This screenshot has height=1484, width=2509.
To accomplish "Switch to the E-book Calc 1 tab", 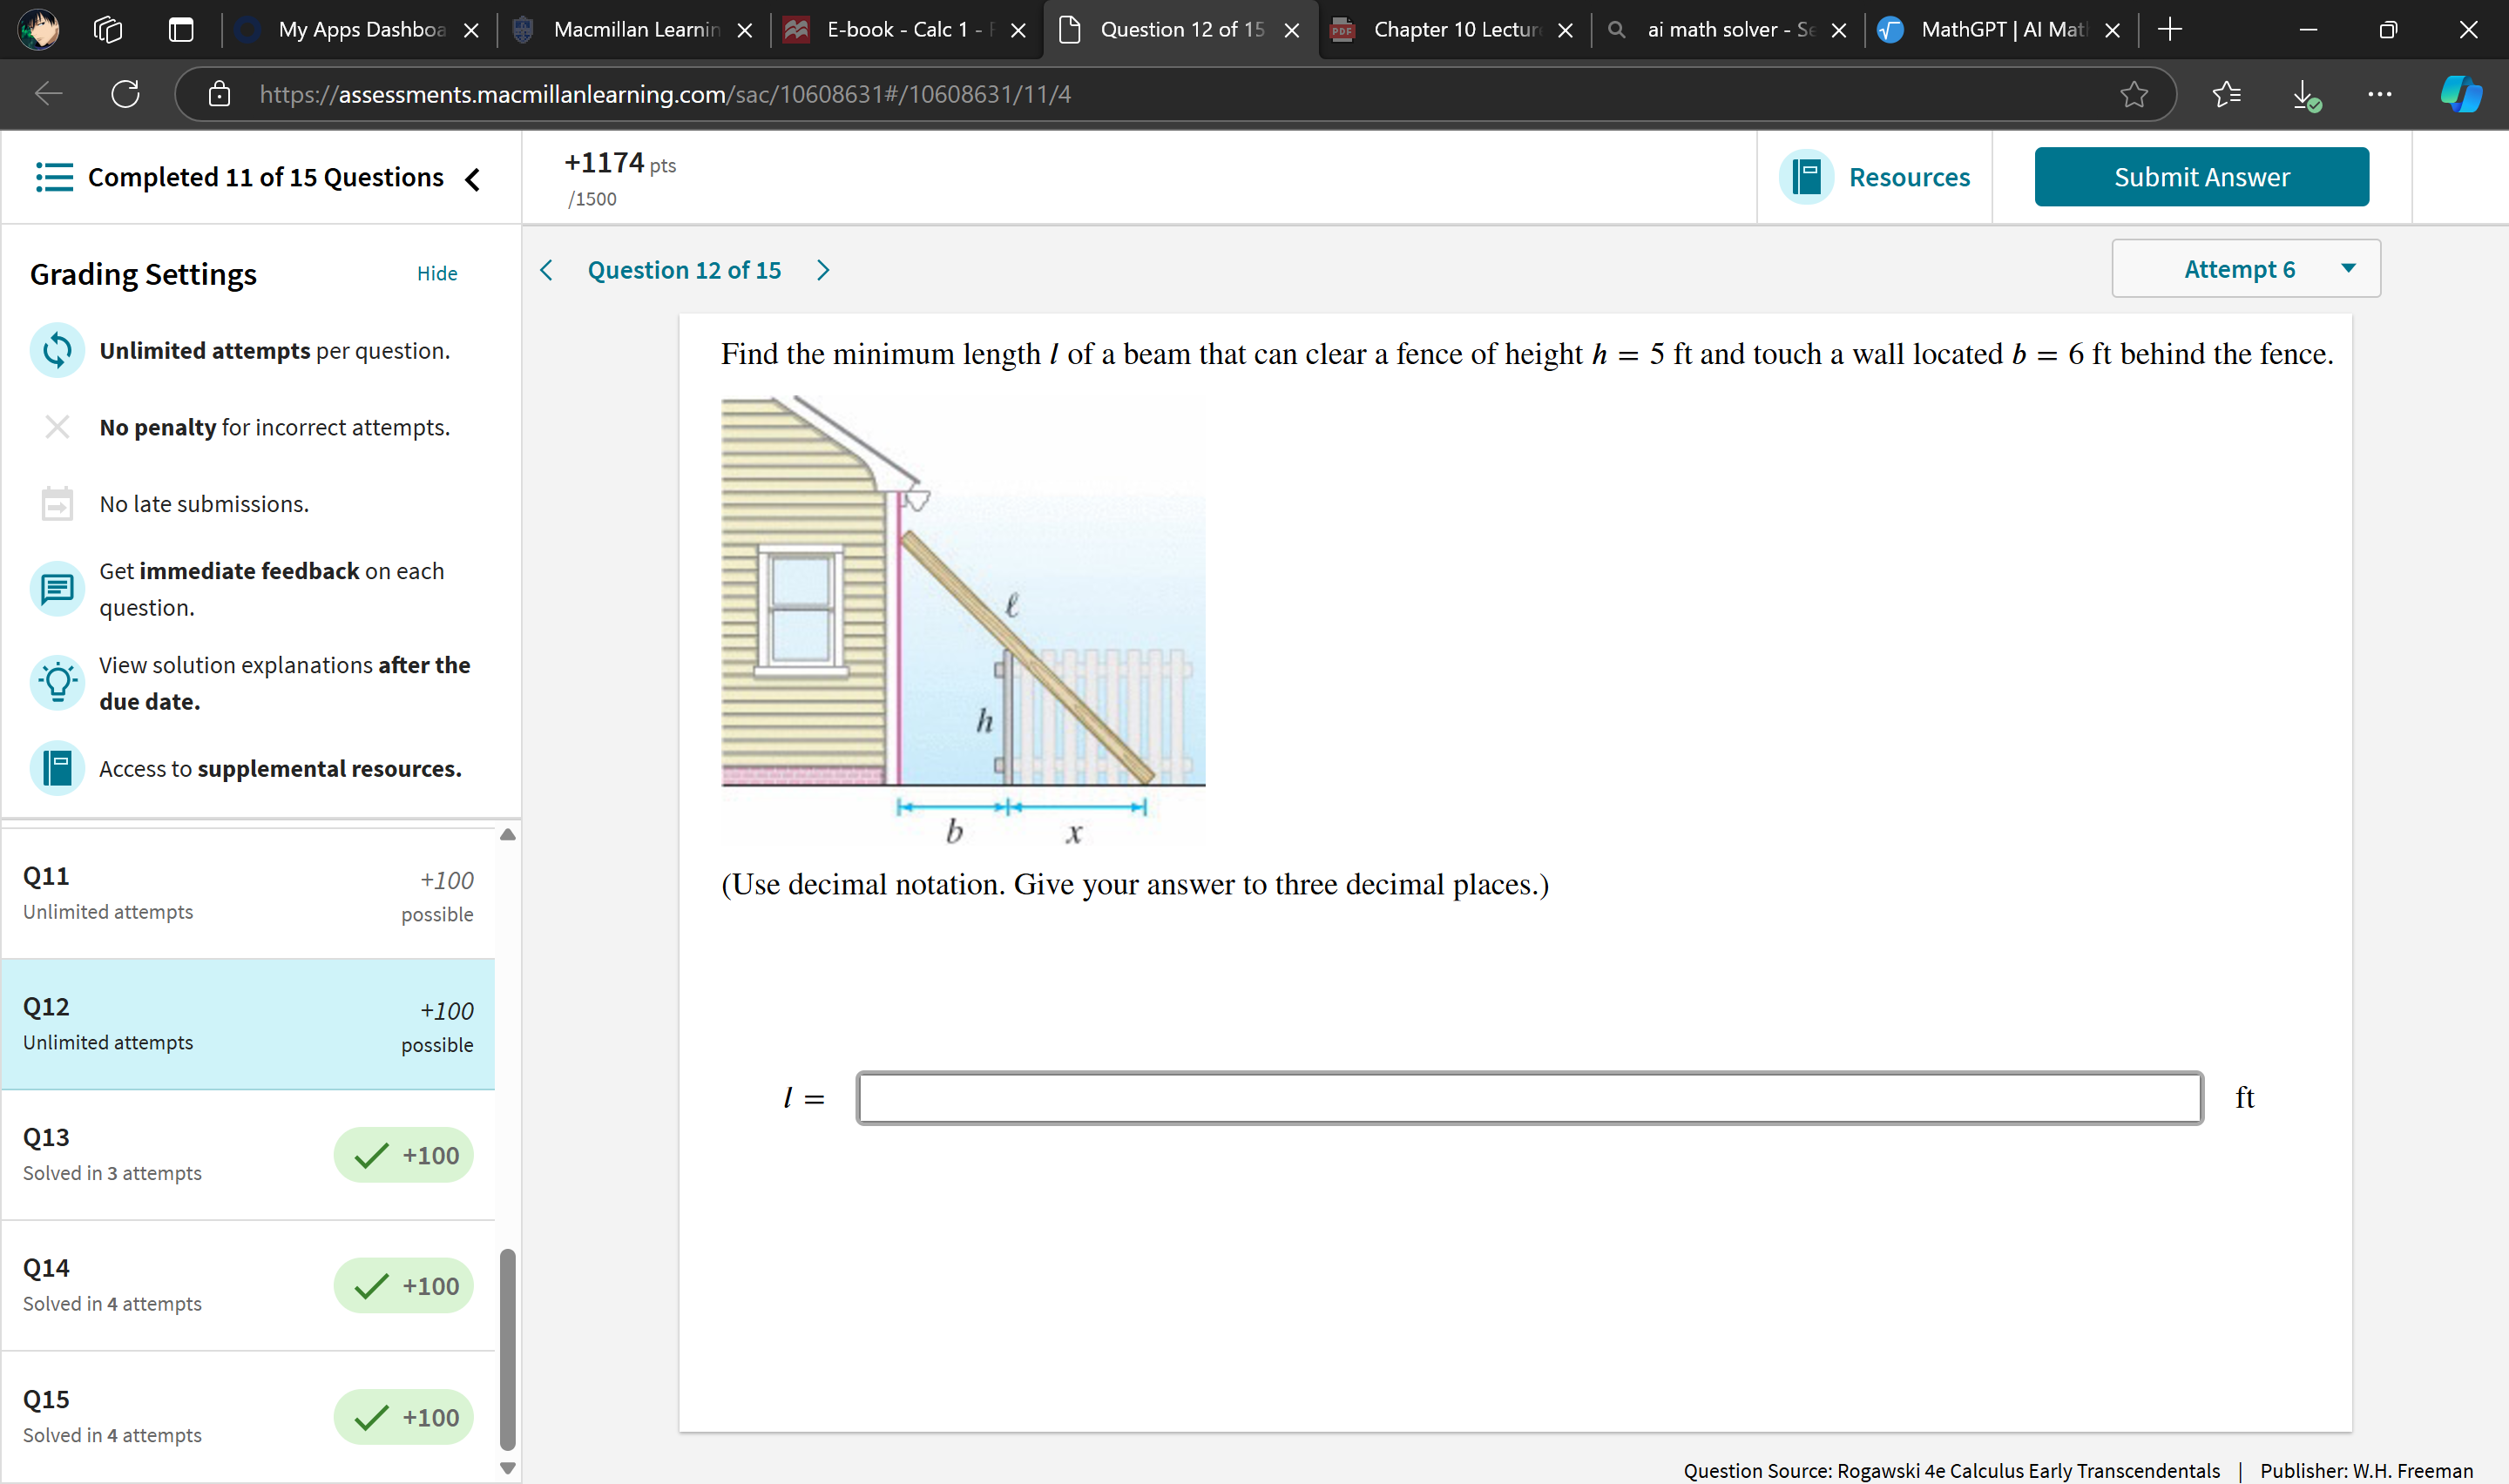I will [x=905, y=30].
